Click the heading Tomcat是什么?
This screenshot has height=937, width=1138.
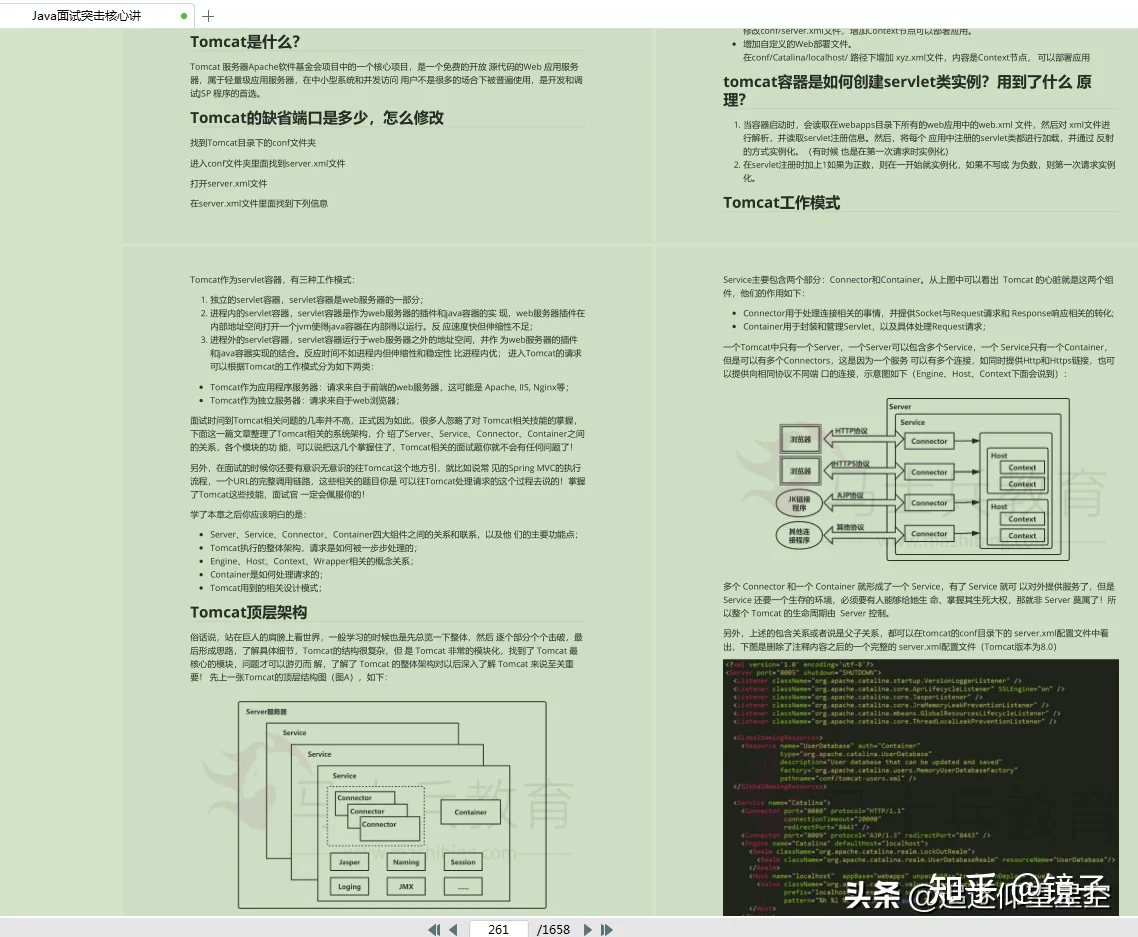click(x=245, y=41)
